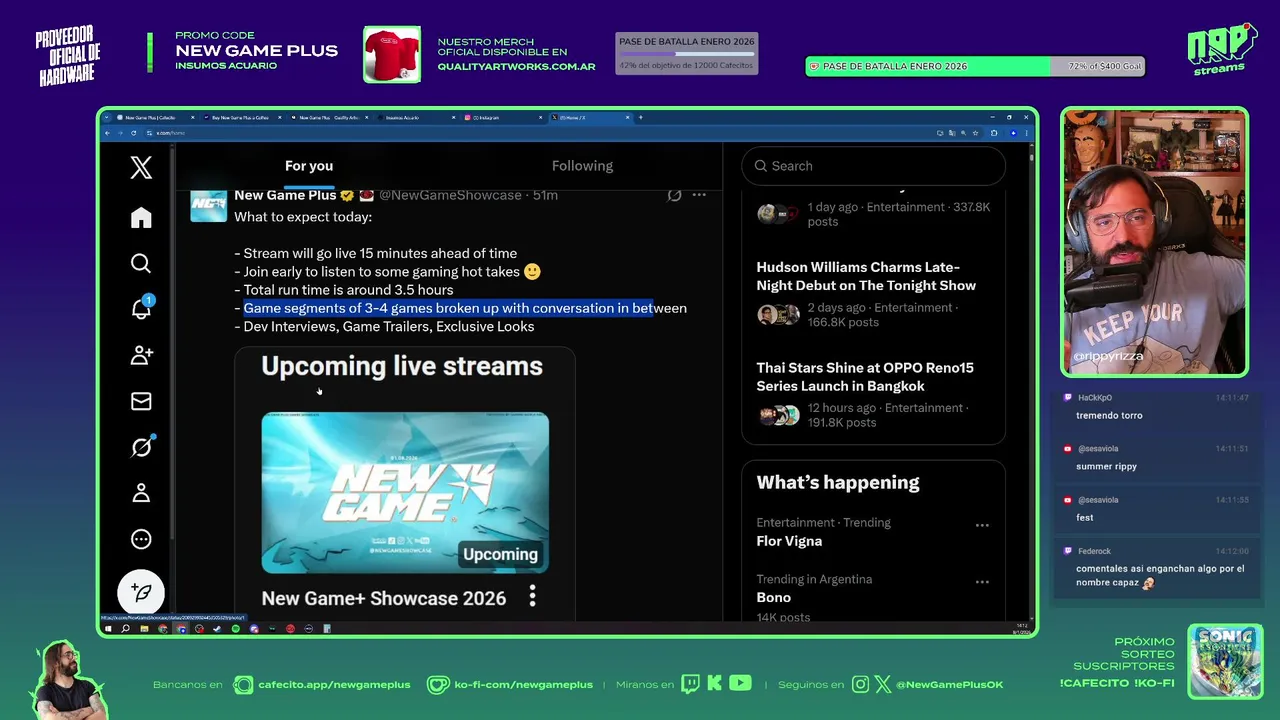Open Steam from the taskbar

point(217,629)
